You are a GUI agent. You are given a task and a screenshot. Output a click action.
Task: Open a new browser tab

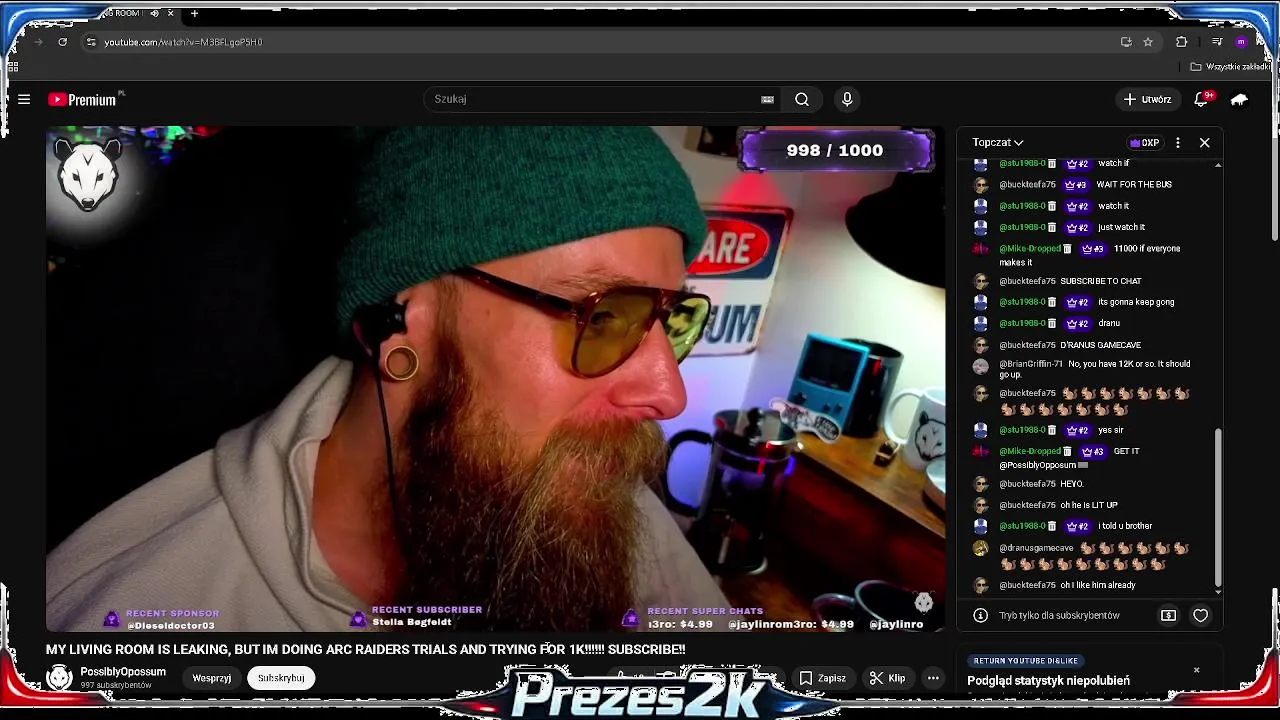194,13
